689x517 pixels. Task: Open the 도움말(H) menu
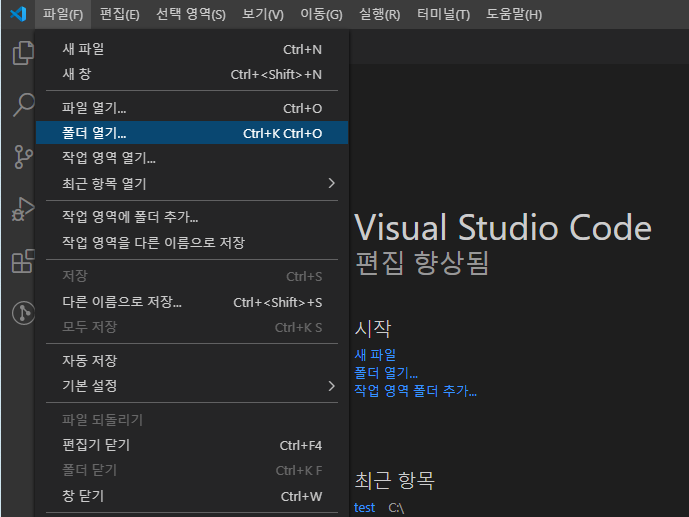514,14
